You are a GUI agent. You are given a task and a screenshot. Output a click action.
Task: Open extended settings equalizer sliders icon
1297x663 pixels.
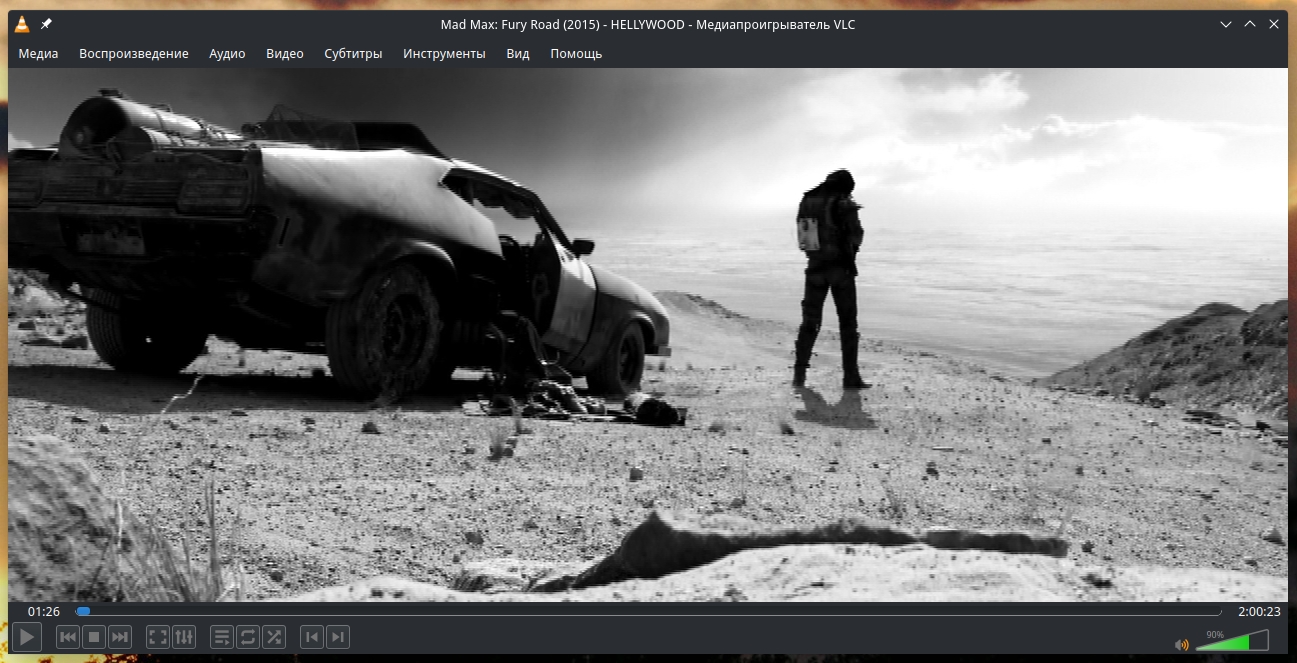tap(184, 637)
